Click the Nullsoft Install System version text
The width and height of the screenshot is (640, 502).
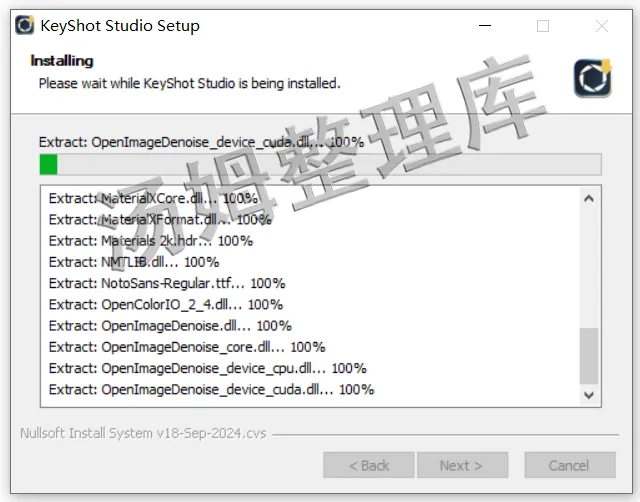pyautogui.click(x=143, y=433)
